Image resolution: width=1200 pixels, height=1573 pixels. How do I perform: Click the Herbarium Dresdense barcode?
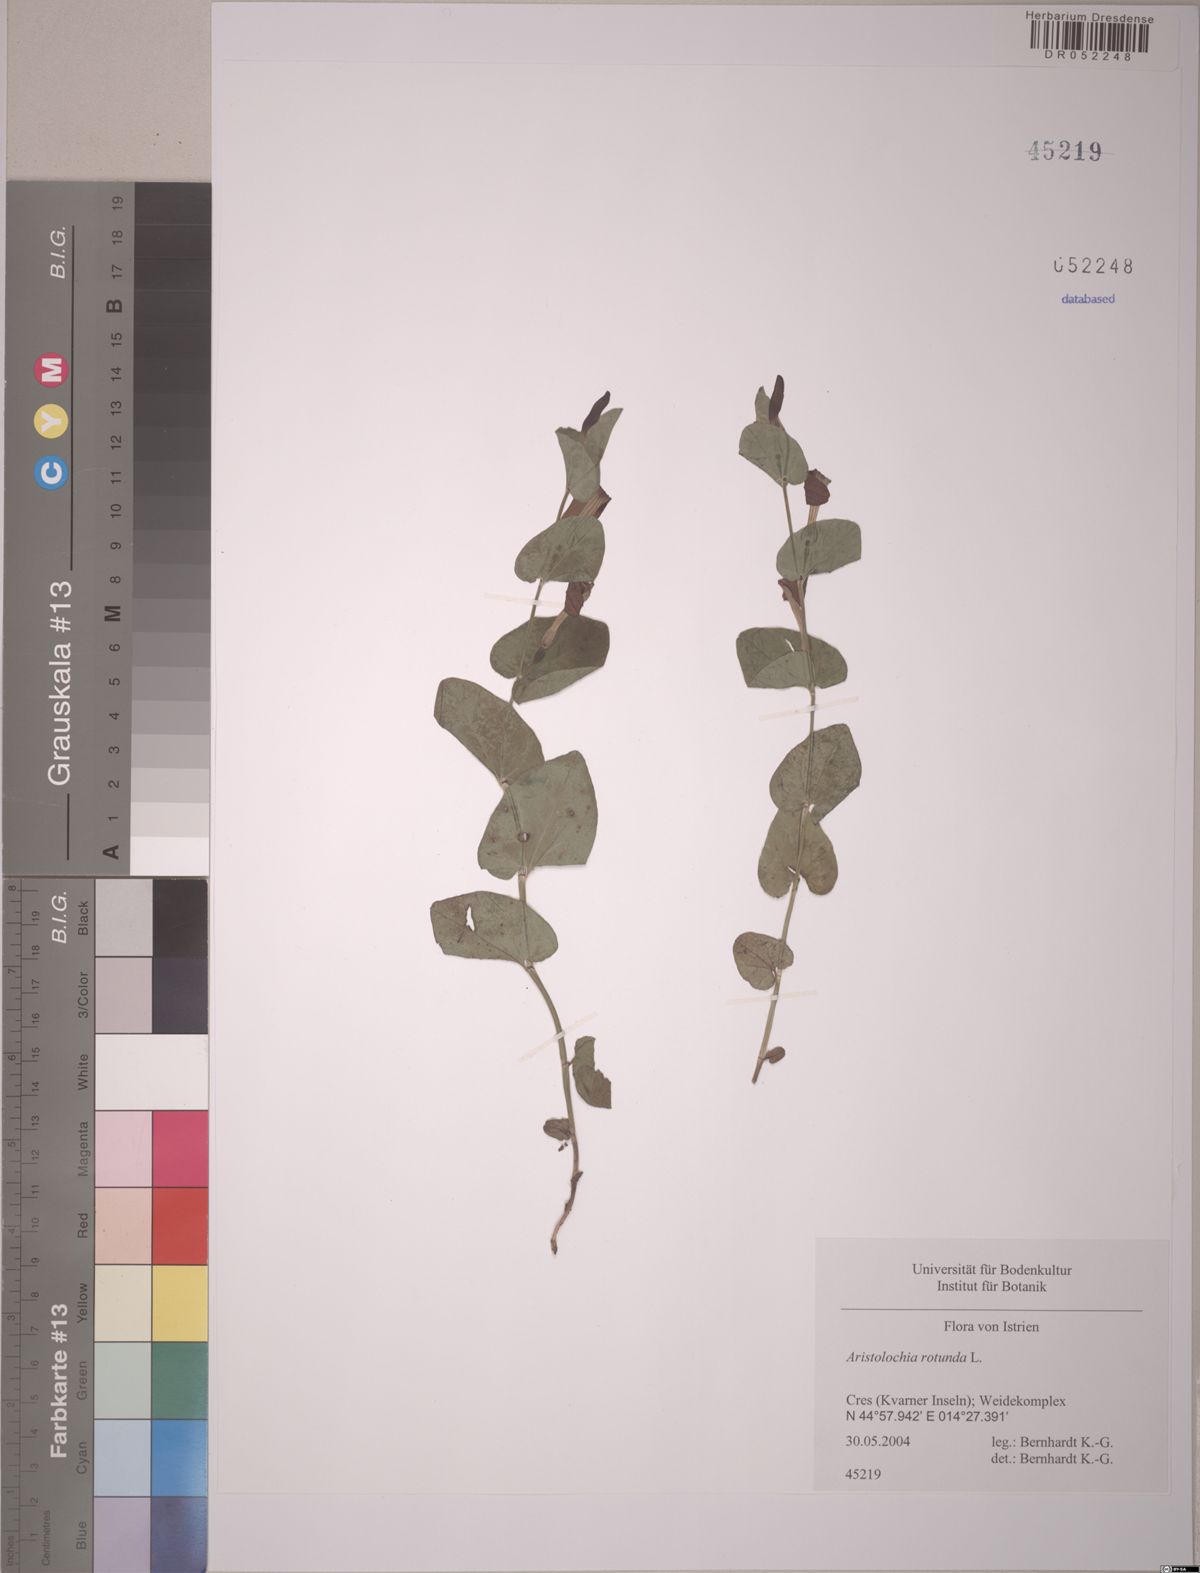(x=1089, y=37)
